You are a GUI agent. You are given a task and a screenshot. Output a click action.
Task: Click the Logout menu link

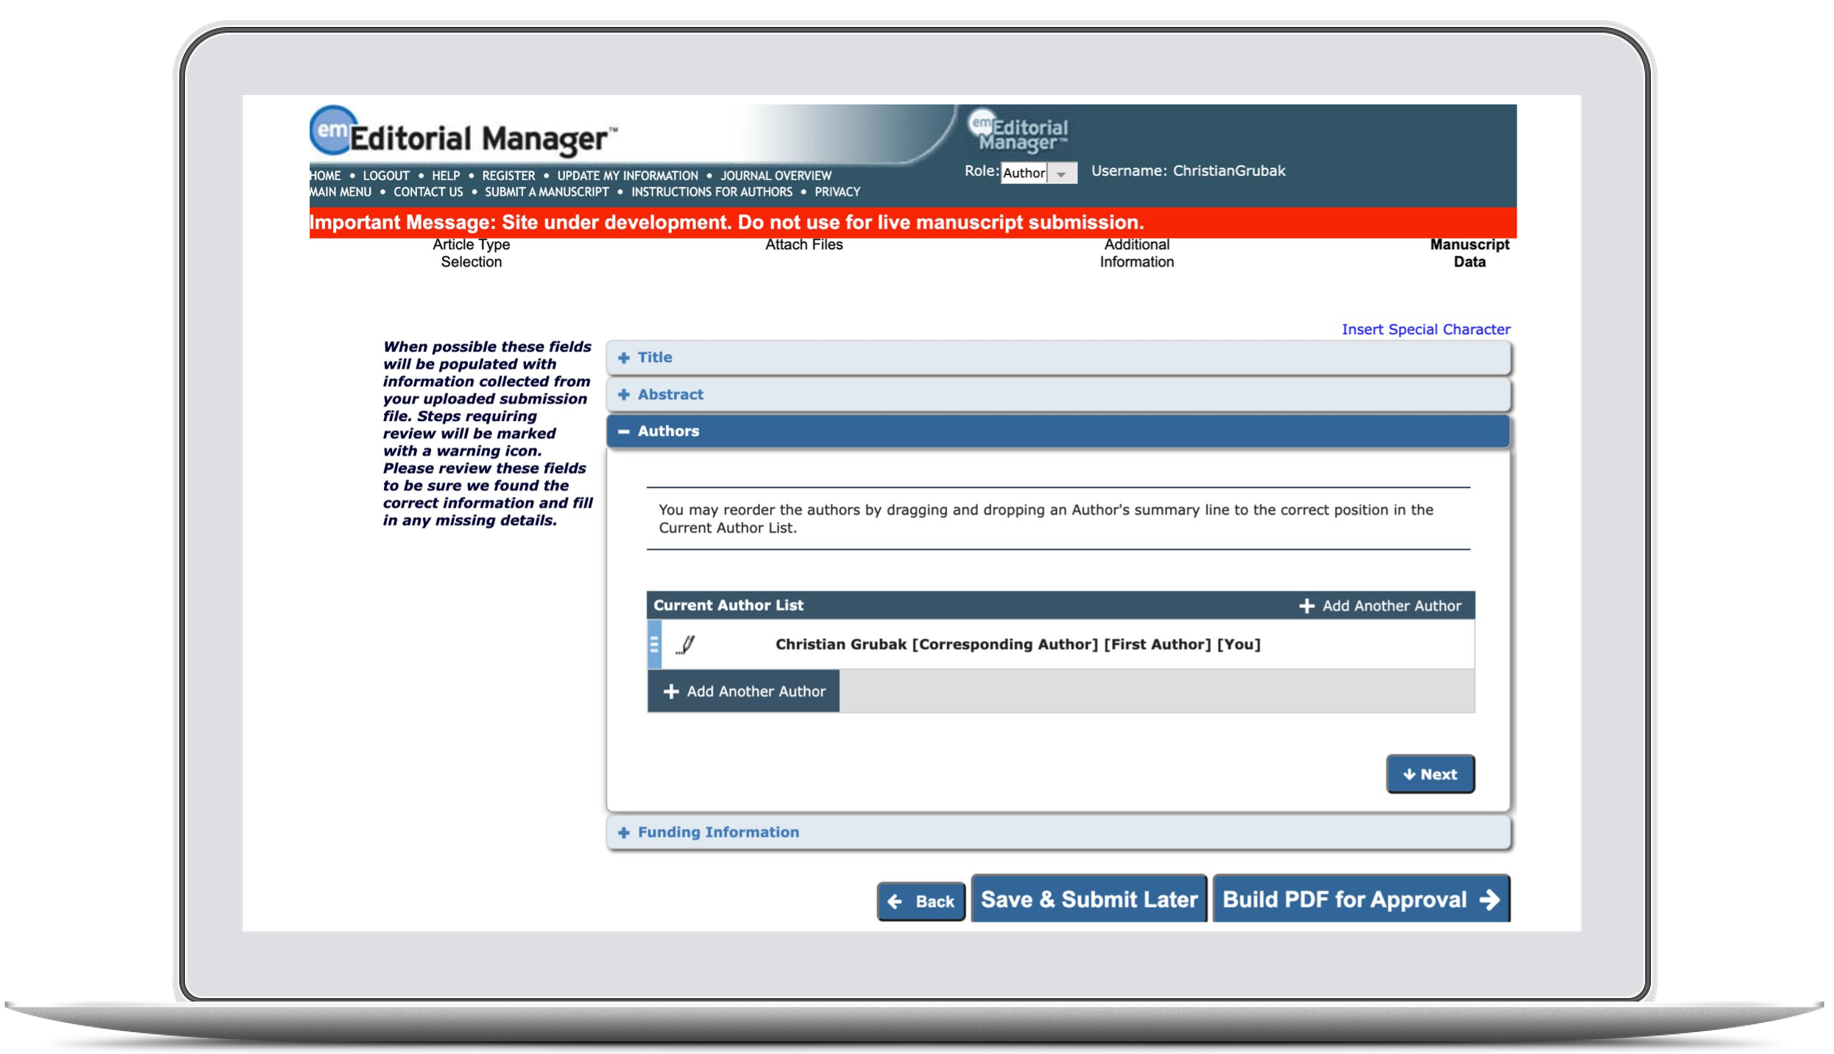(x=386, y=176)
